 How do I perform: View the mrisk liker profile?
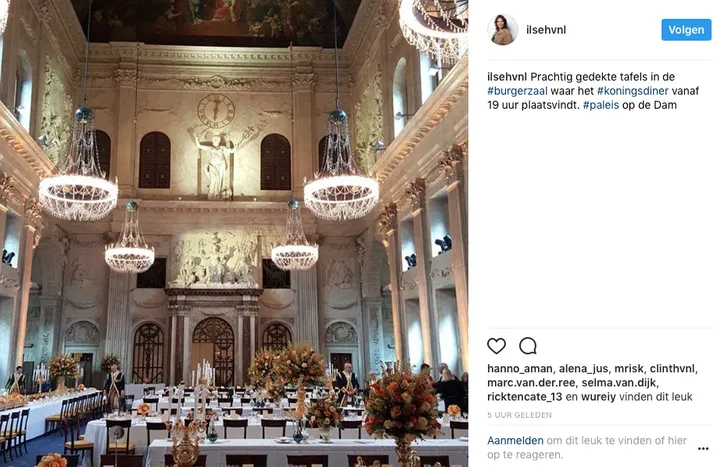(x=629, y=369)
